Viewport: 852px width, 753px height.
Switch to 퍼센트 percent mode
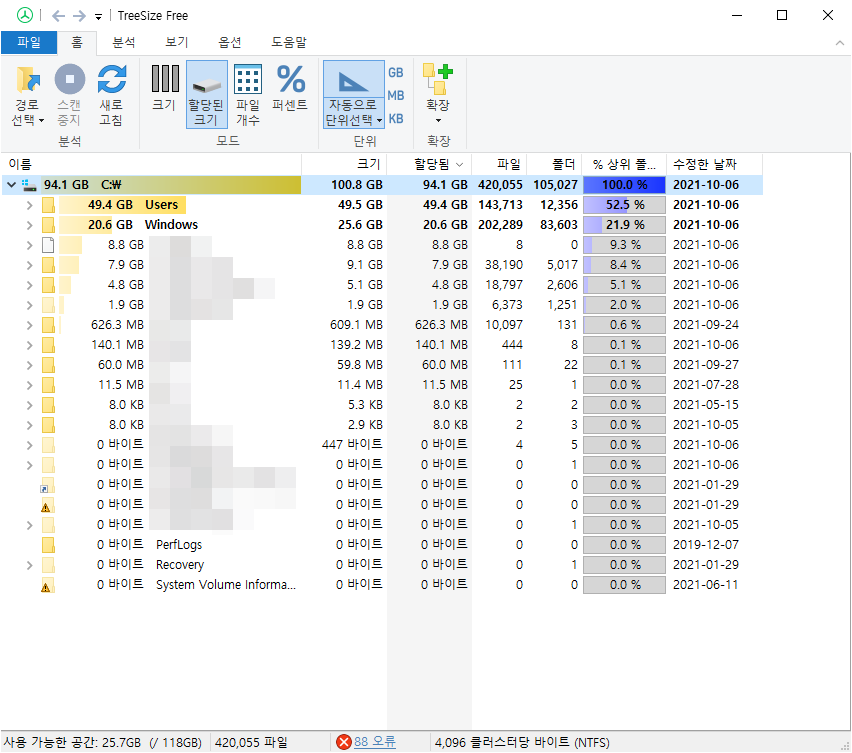(290, 89)
